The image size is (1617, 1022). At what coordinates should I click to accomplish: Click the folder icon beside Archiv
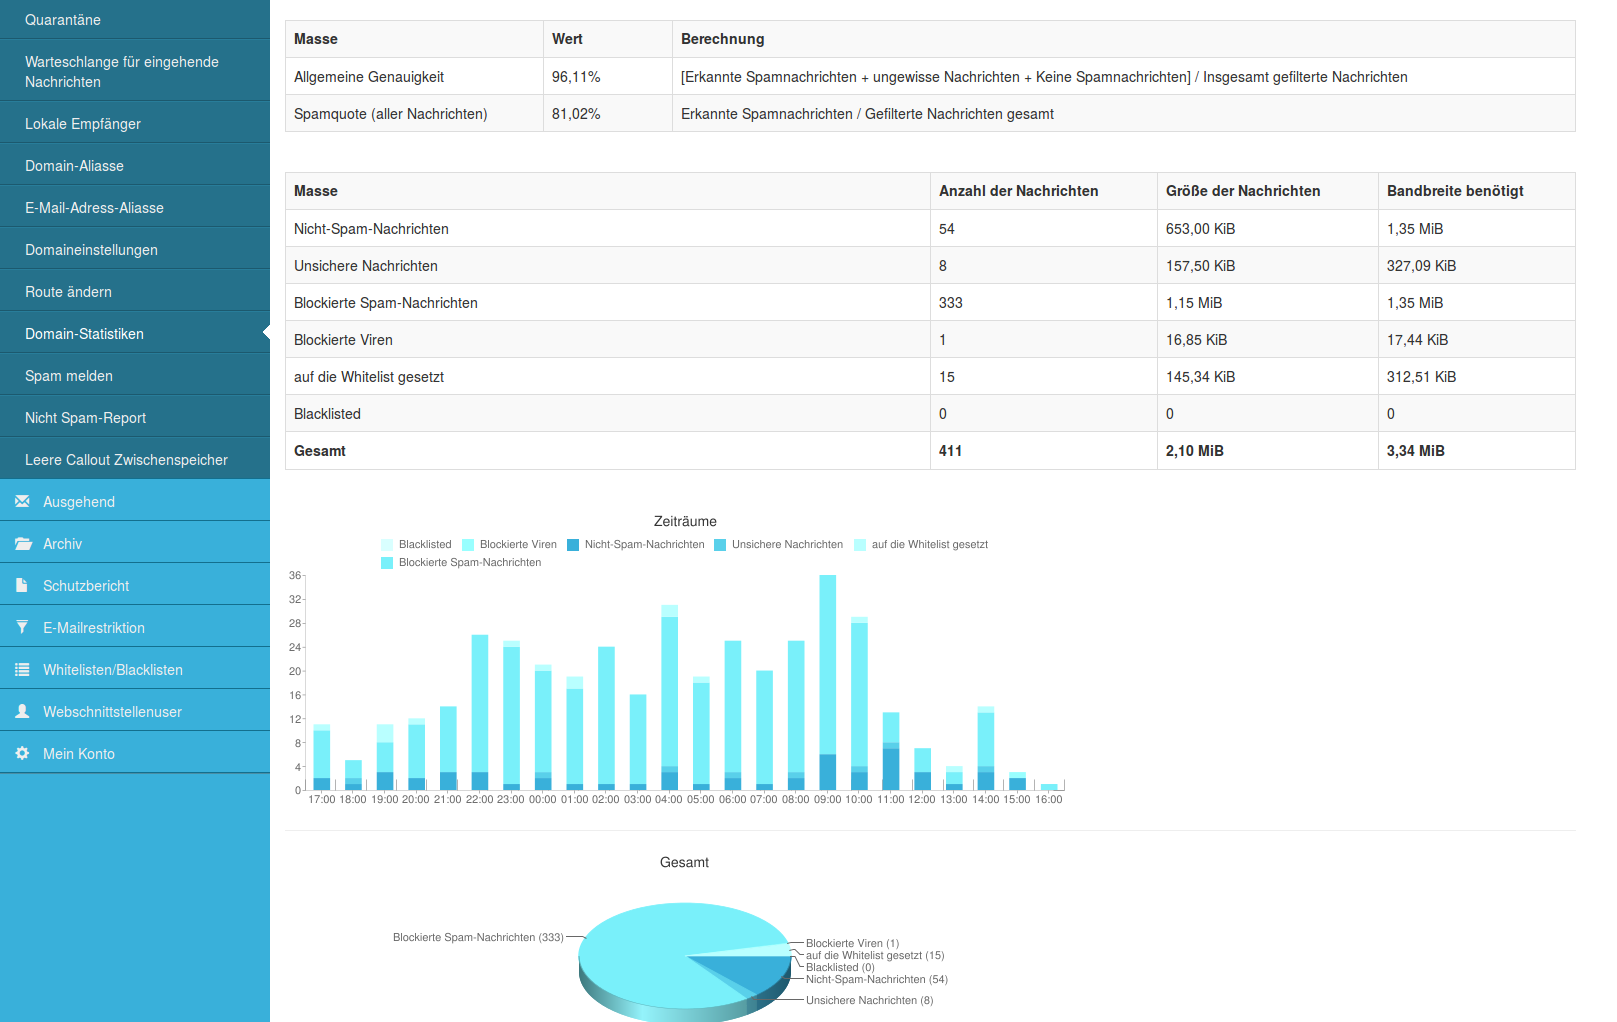[x=23, y=543]
